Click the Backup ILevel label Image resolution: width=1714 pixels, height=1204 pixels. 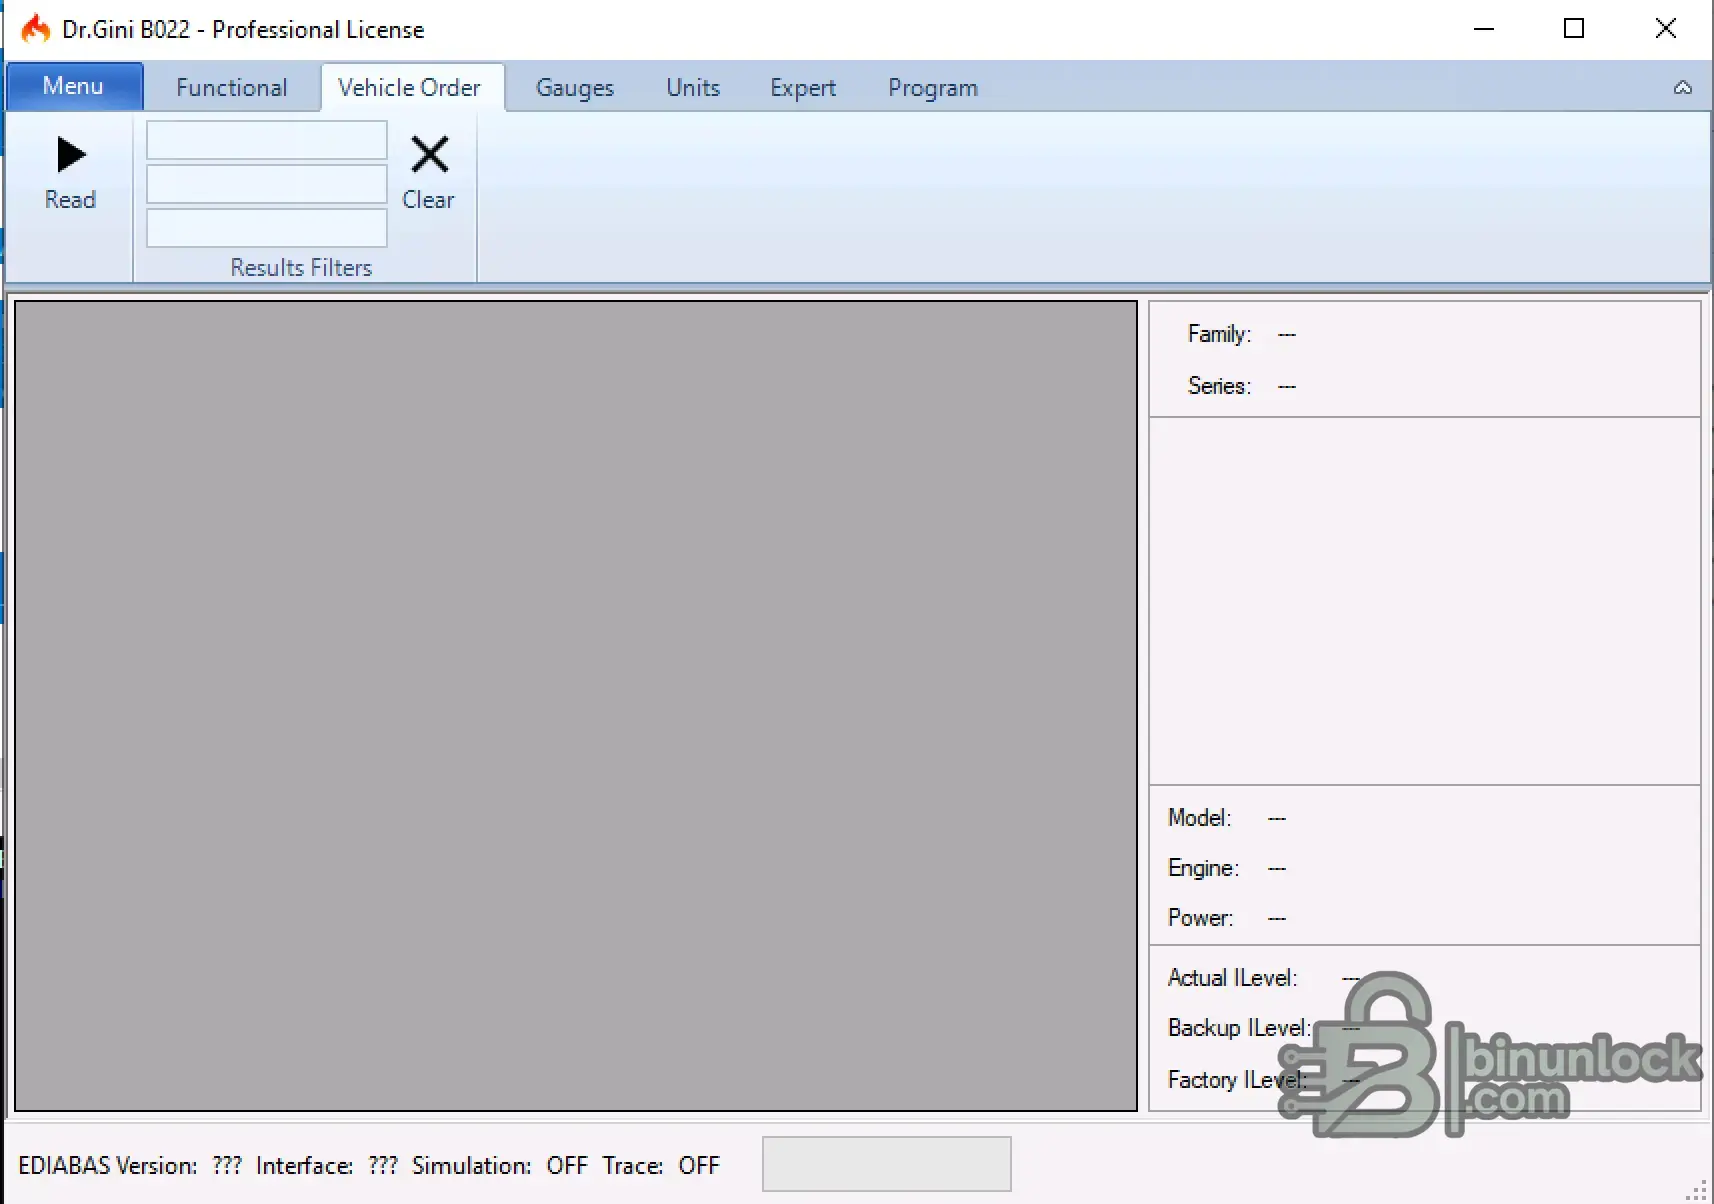(1239, 1028)
